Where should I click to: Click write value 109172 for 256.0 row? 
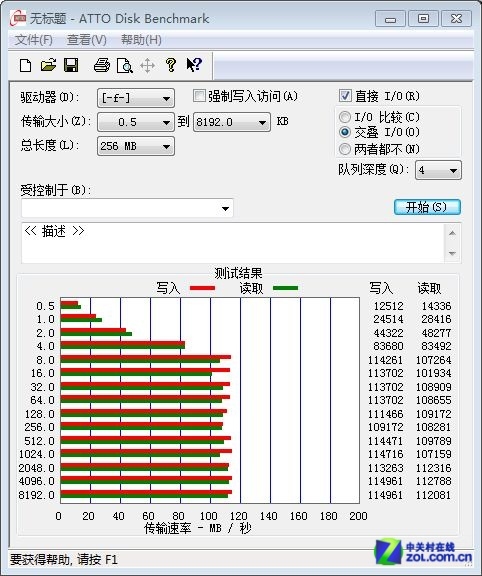(x=385, y=427)
